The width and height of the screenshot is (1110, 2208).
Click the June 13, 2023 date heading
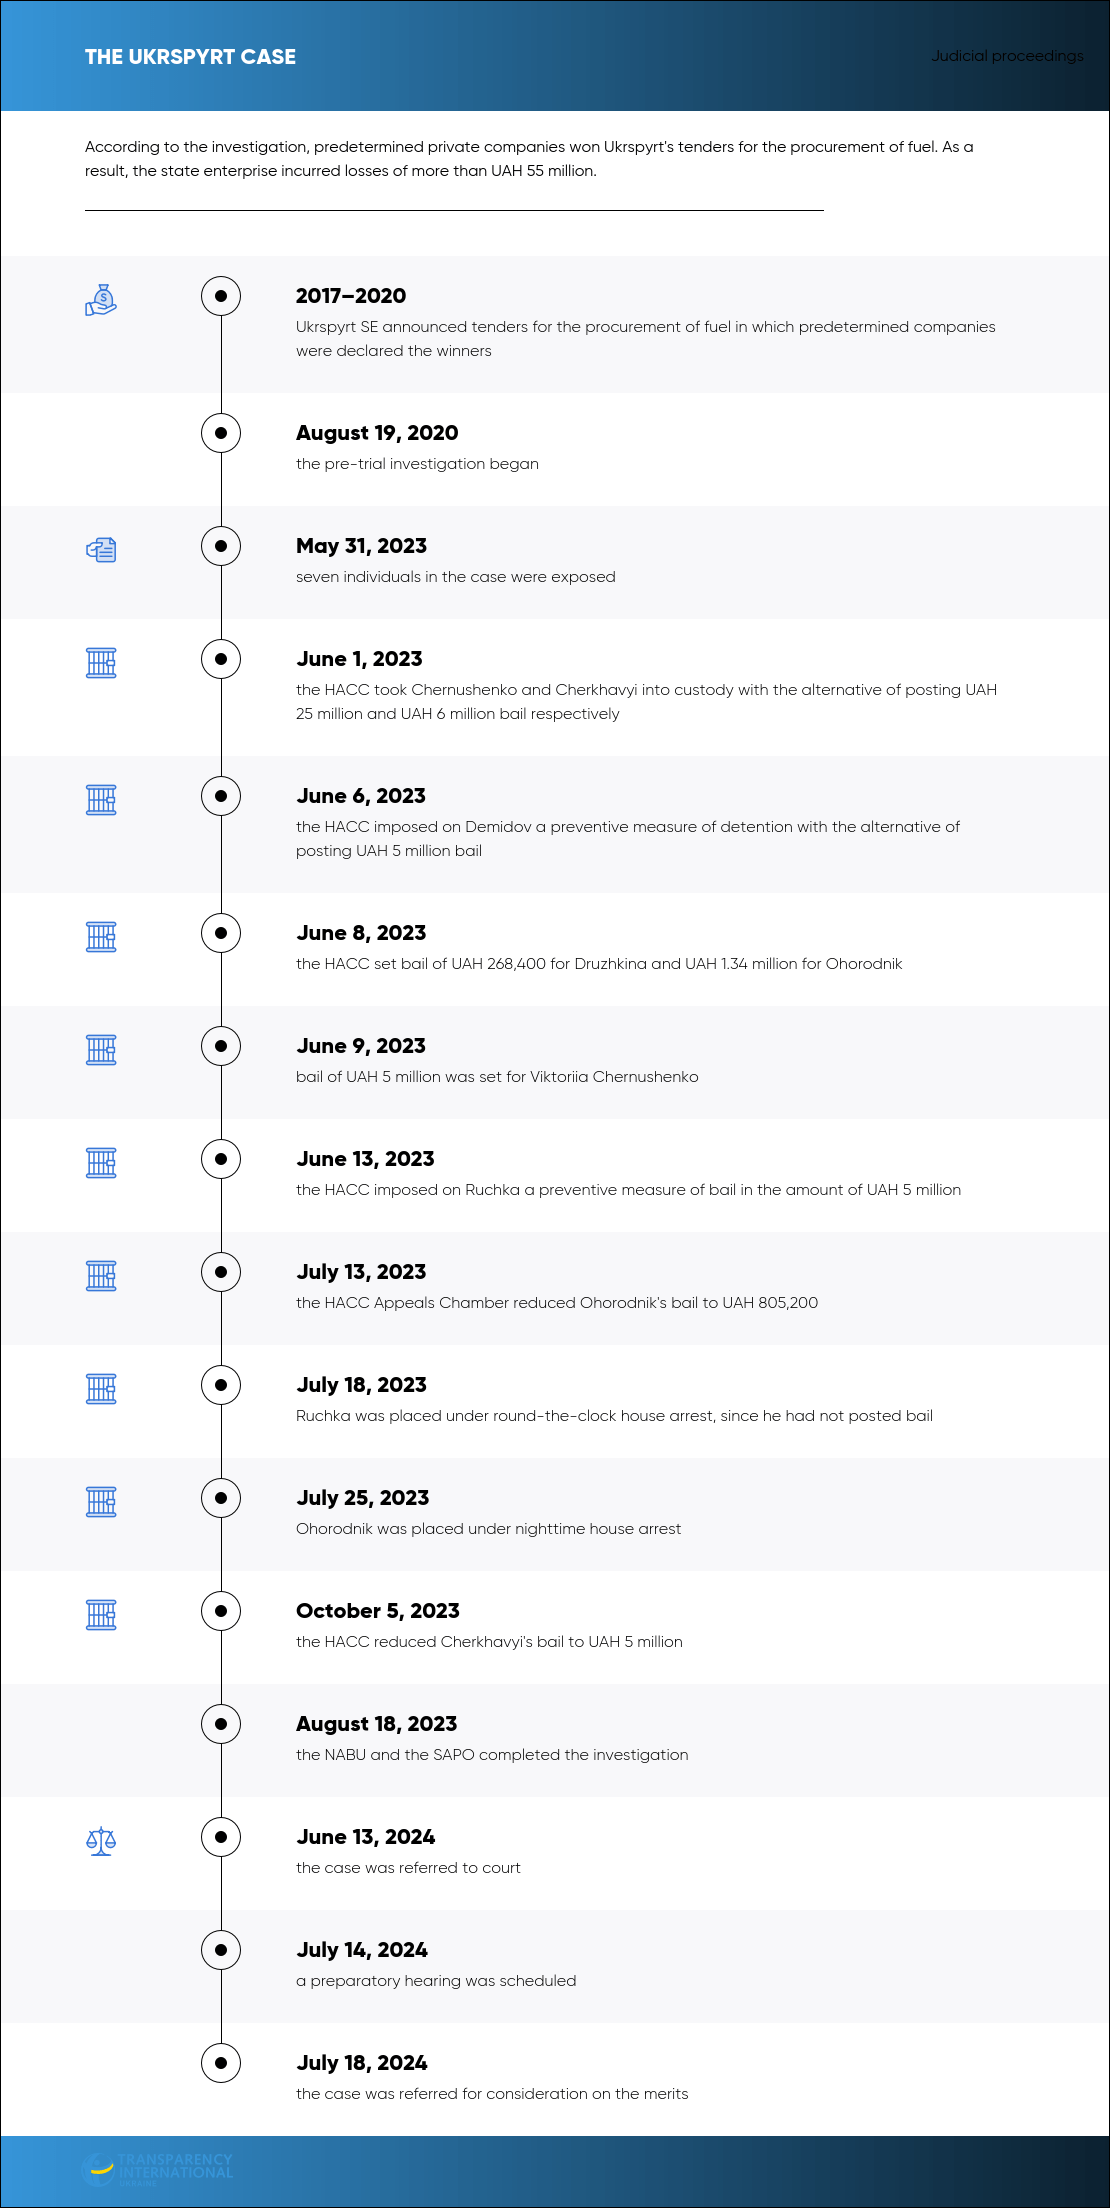(365, 1159)
